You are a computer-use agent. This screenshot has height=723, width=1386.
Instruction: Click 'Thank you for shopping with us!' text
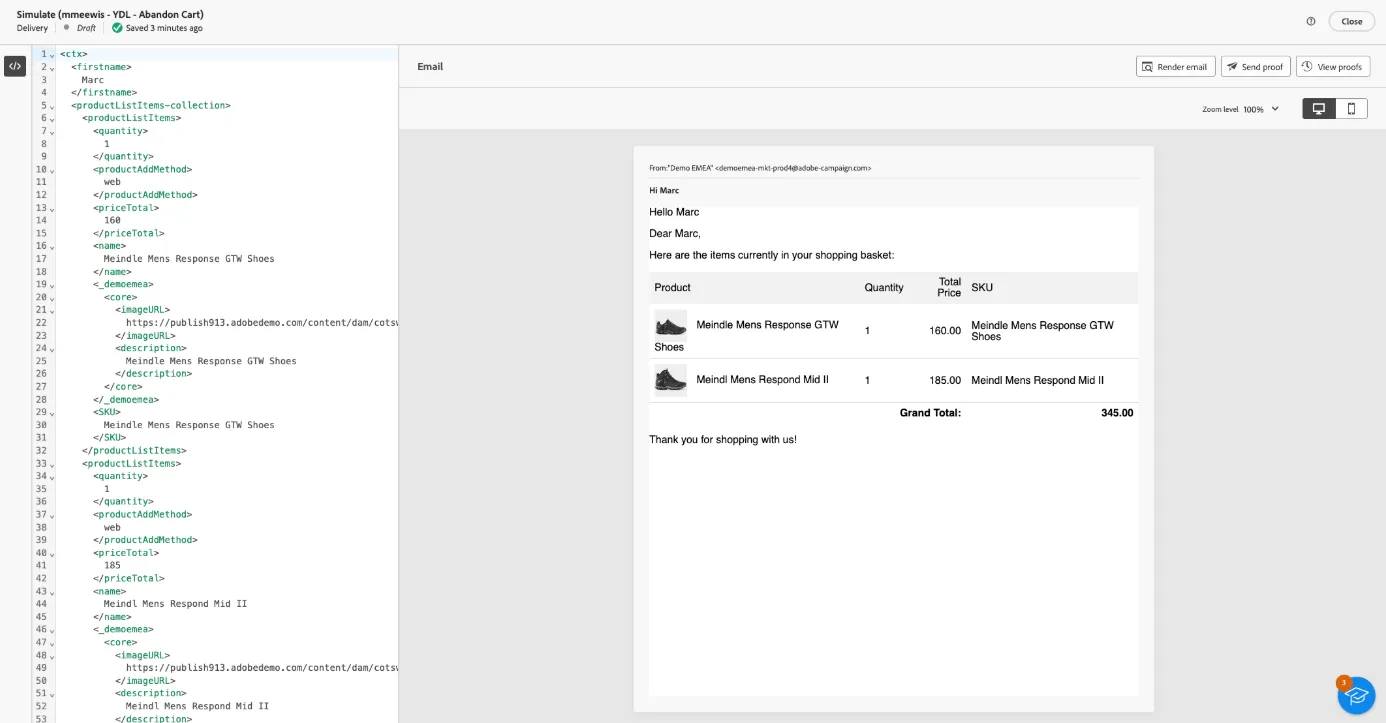pyautogui.click(x=723, y=440)
